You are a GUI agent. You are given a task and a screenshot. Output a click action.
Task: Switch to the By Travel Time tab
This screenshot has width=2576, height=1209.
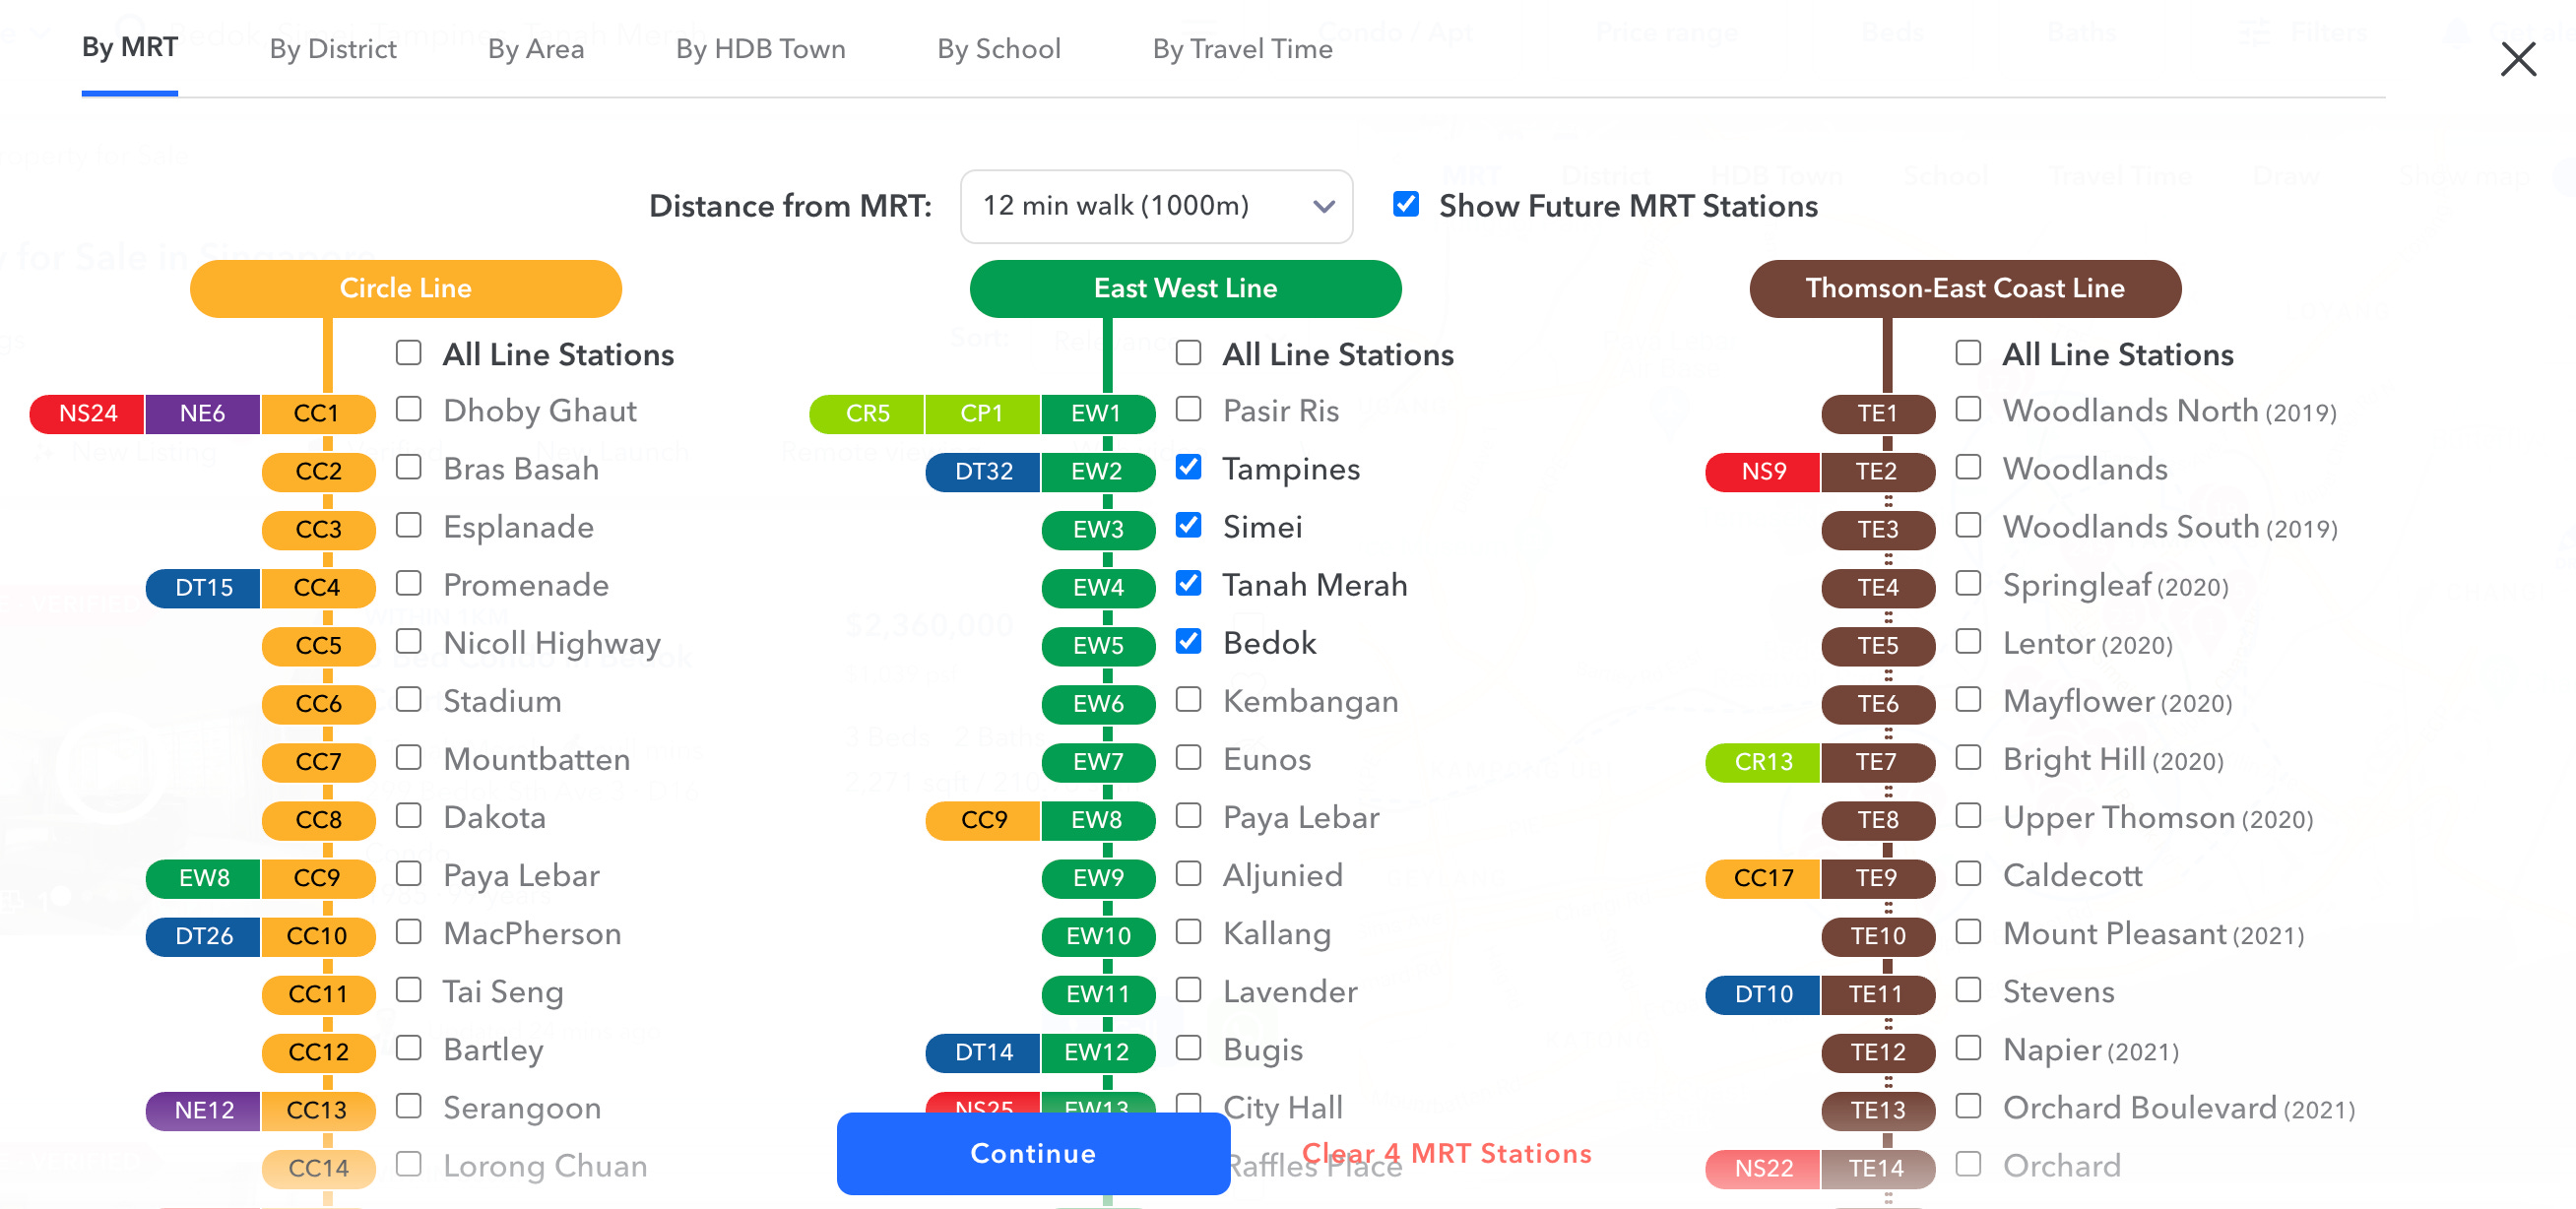click(1241, 49)
